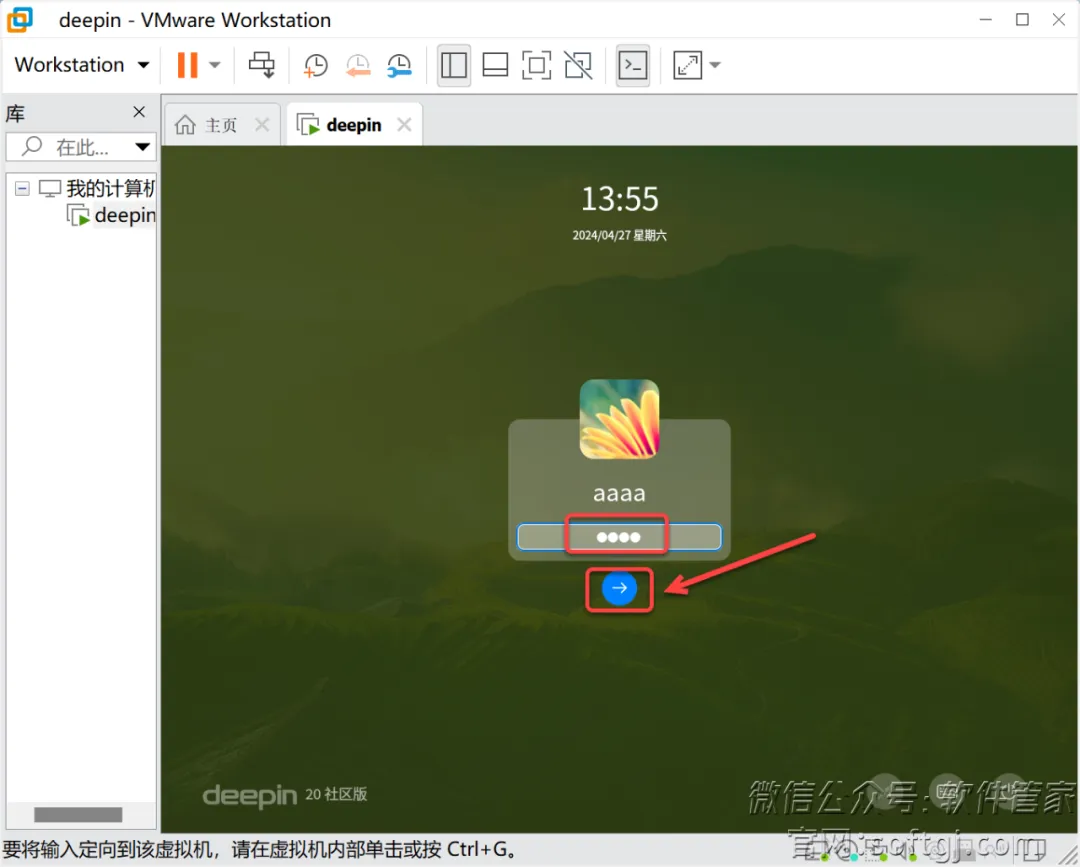Collapse the 我的计算机 tree node
The height and width of the screenshot is (867, 1080).
pyautogui.click(x=22, y=188)
